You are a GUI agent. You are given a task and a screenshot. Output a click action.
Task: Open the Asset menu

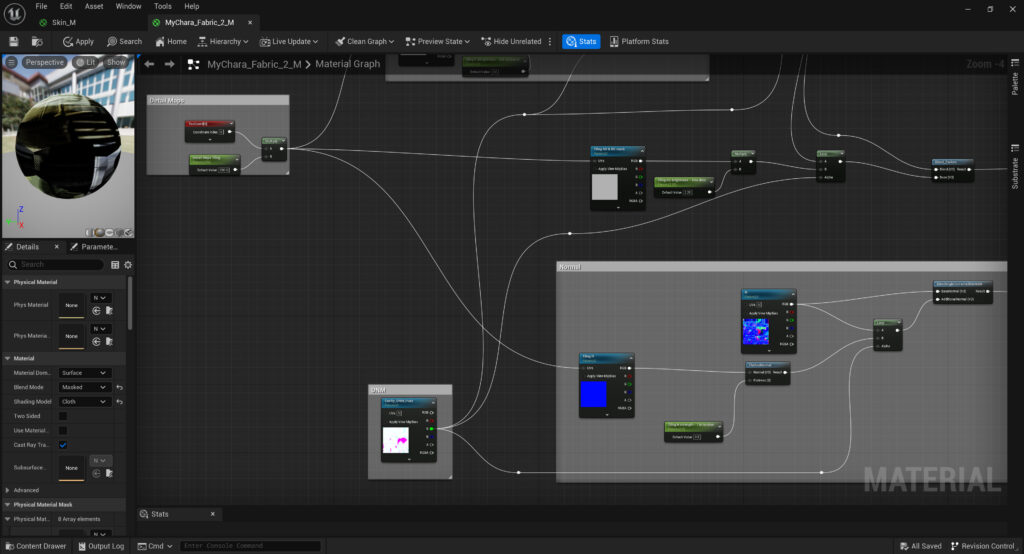point(94,6)
